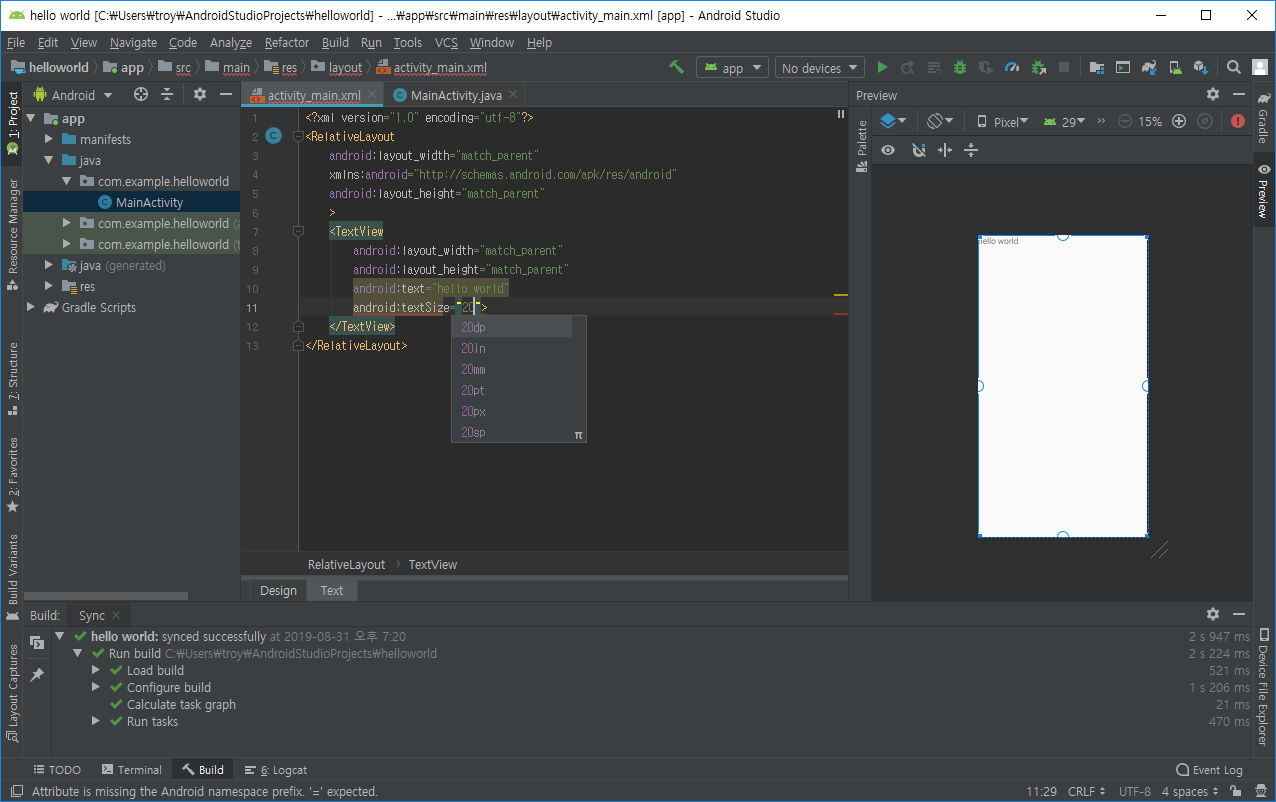Collapse the app module tree node
This screenshot has height=802, width=1276.
(30, 118)
